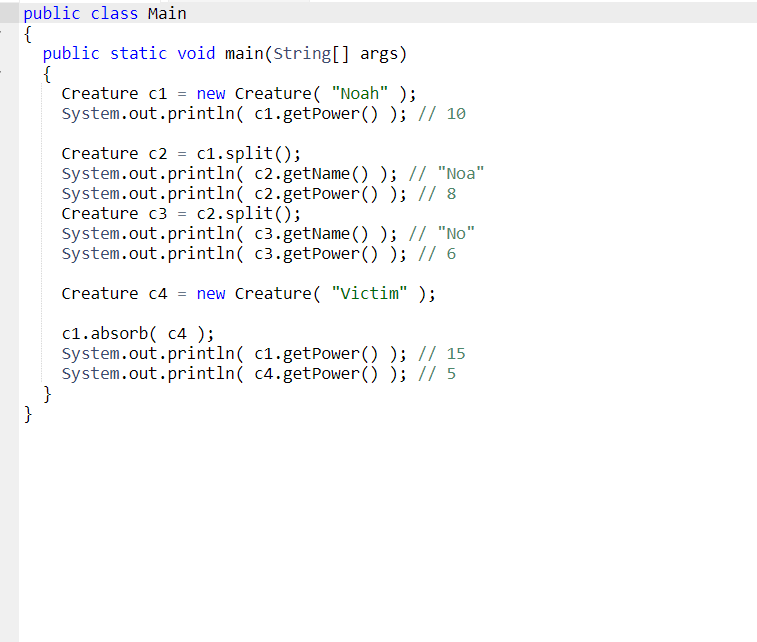Click the 'void' keyword
This screenshot has width=757, height=642.
[x=196, y=54]
